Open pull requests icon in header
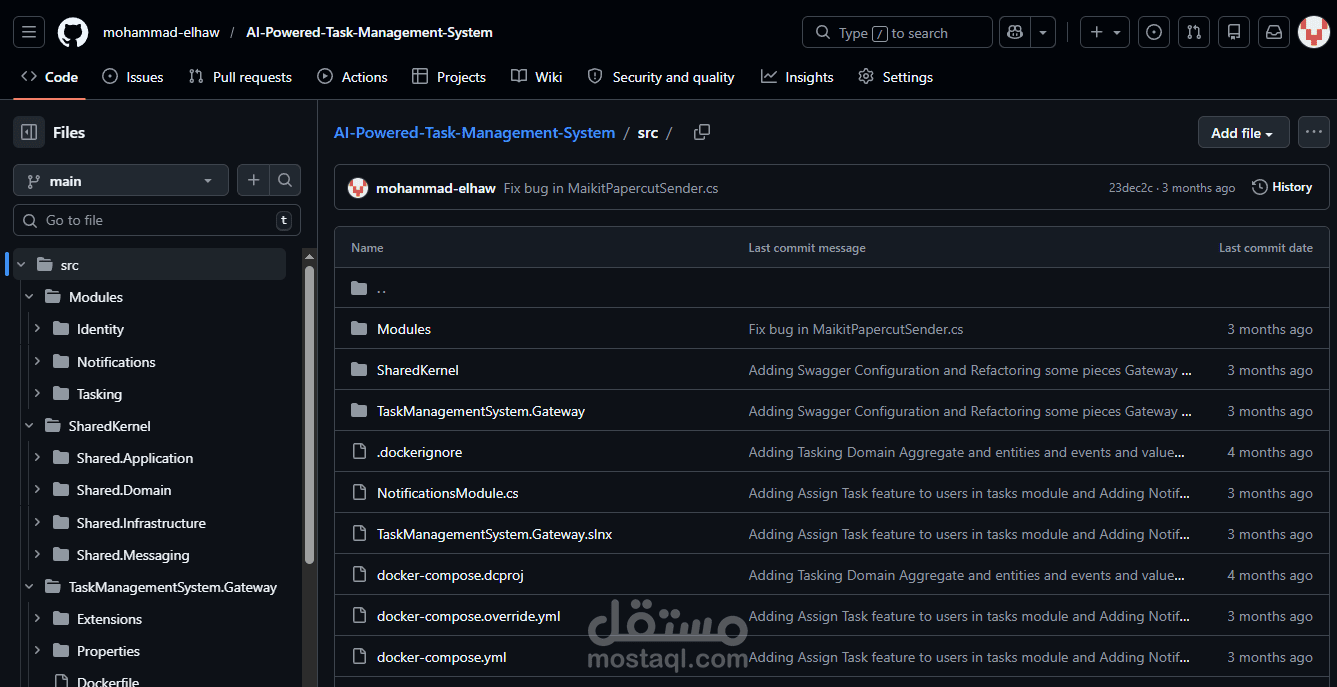 [1194, 32]
